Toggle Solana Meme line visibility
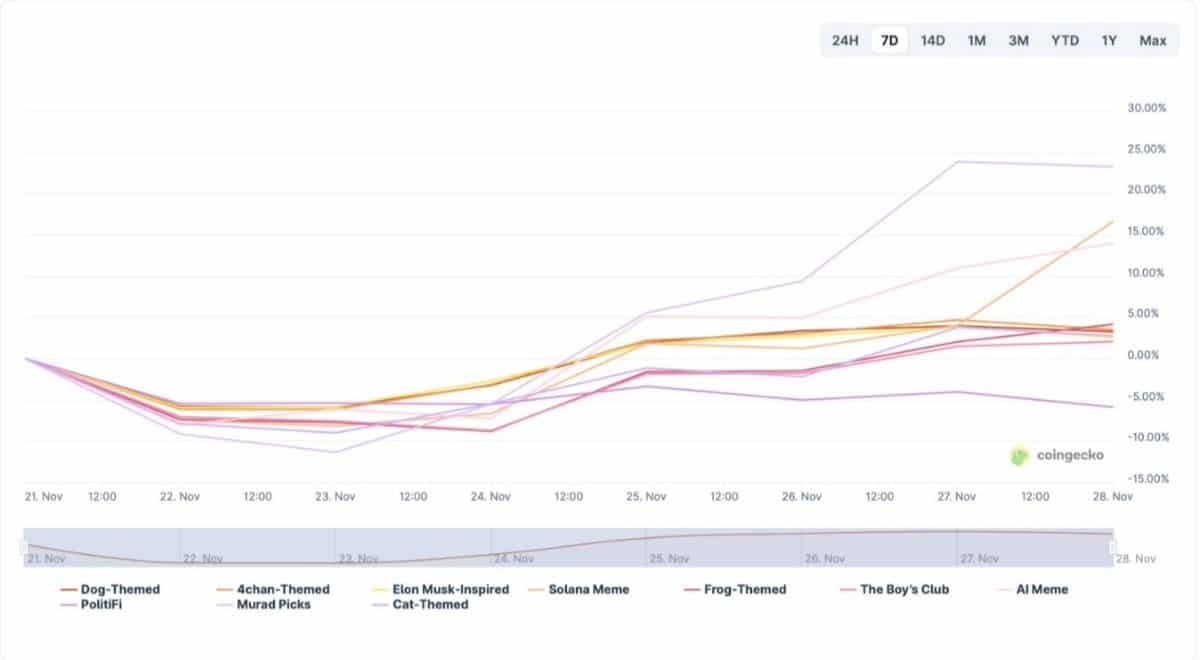This screenshot has height=660, width=1200. (x=588, y=589)
